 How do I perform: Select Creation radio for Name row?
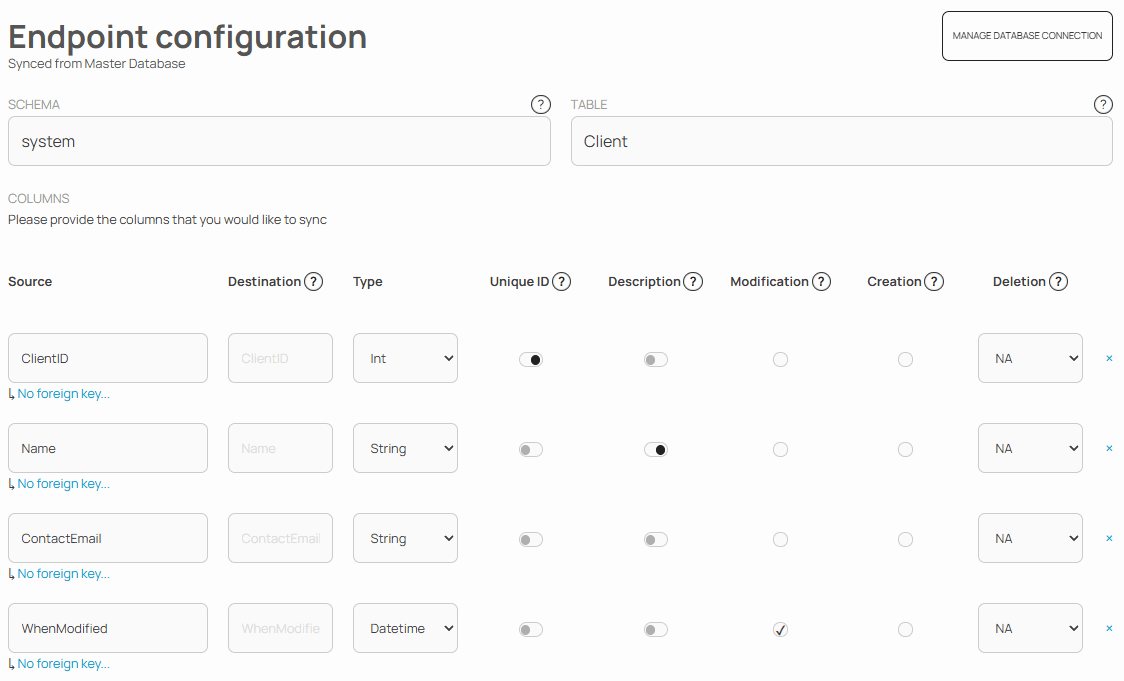click(905, 449)
